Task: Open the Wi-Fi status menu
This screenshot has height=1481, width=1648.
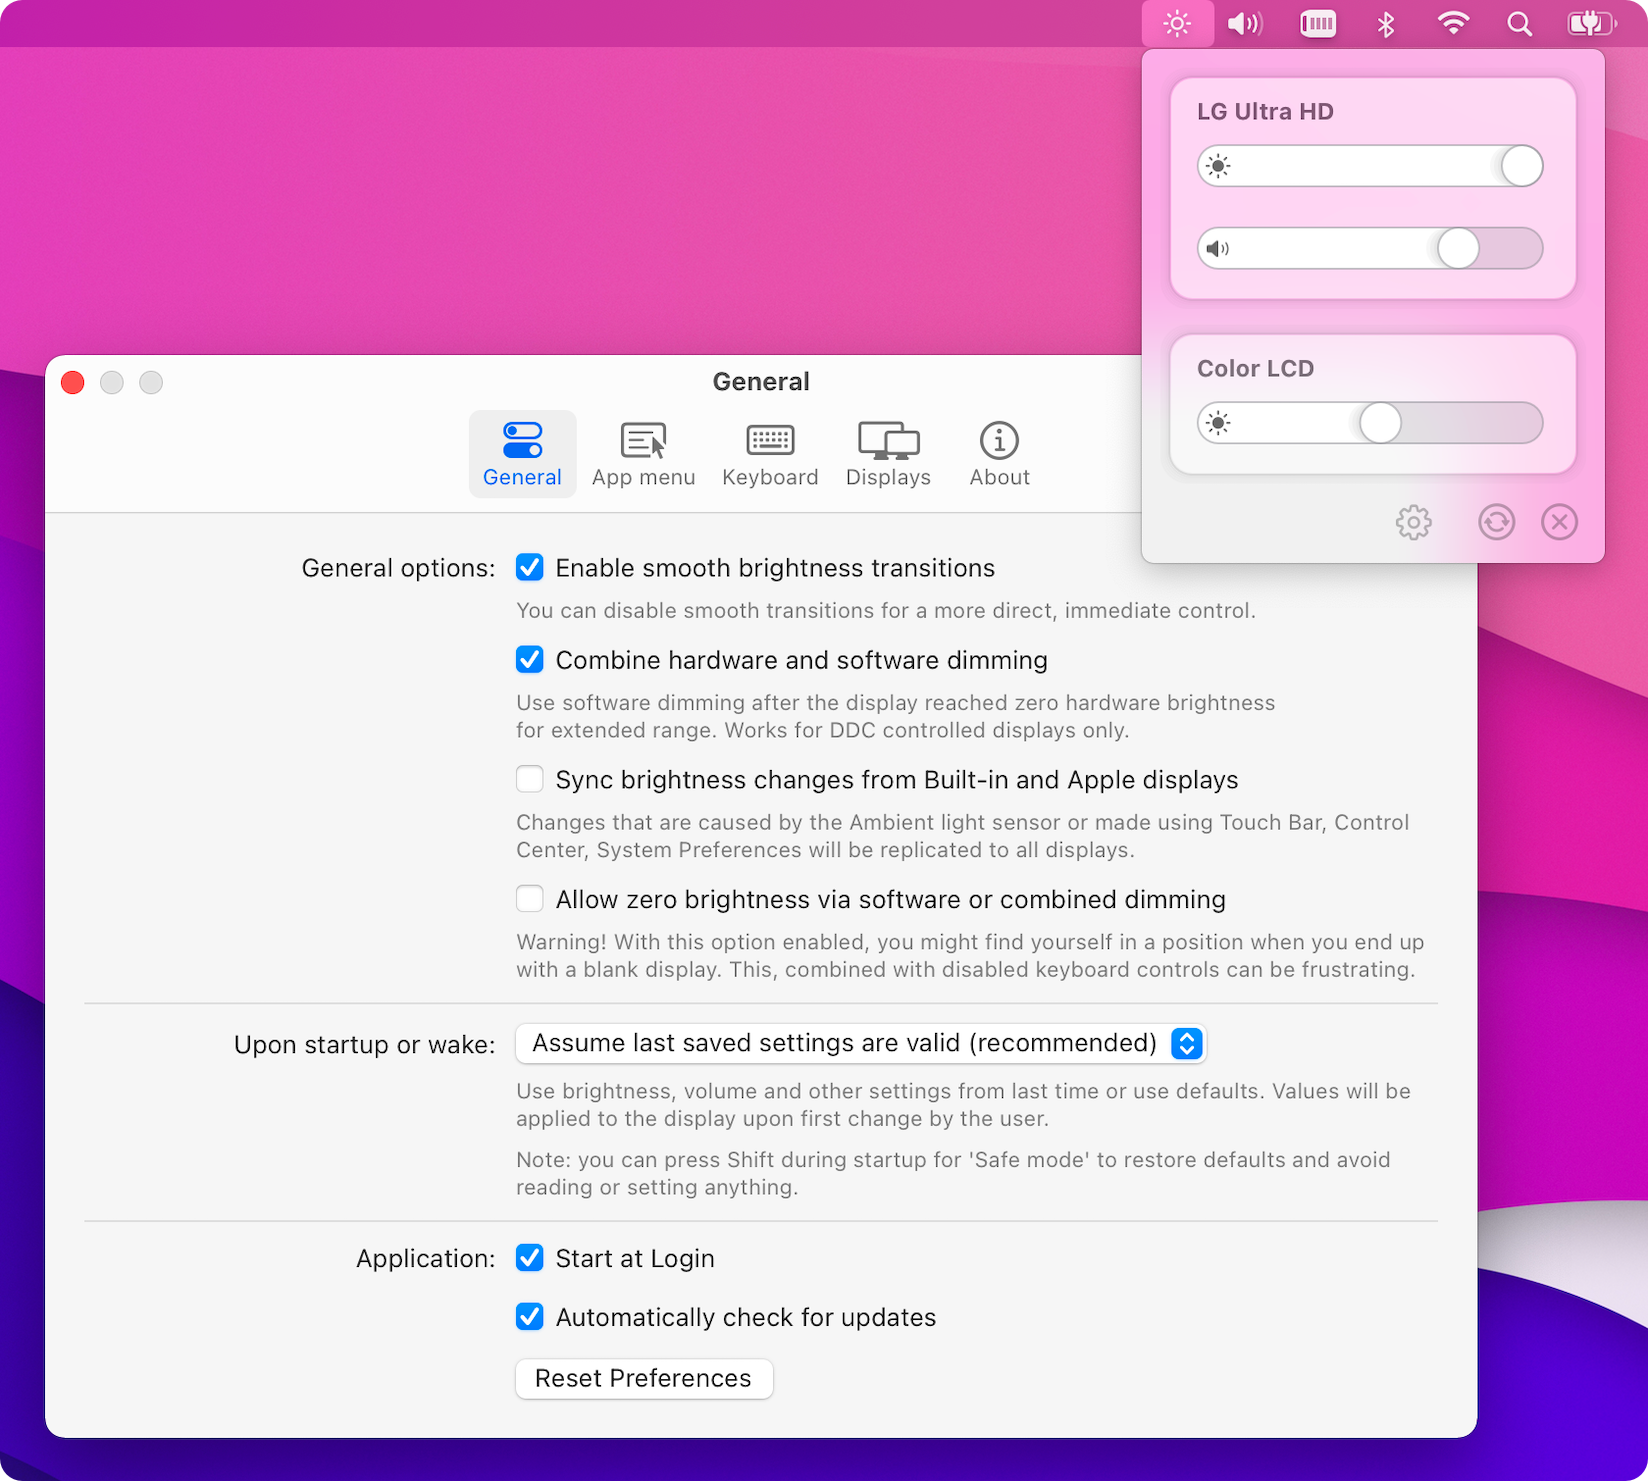Action: pos(1453,23)
